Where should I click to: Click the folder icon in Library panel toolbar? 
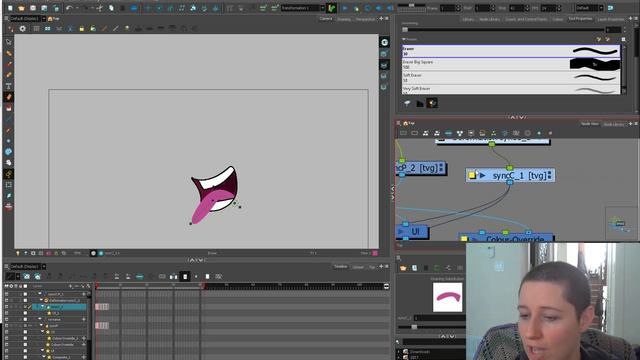(x=403, y=268)
